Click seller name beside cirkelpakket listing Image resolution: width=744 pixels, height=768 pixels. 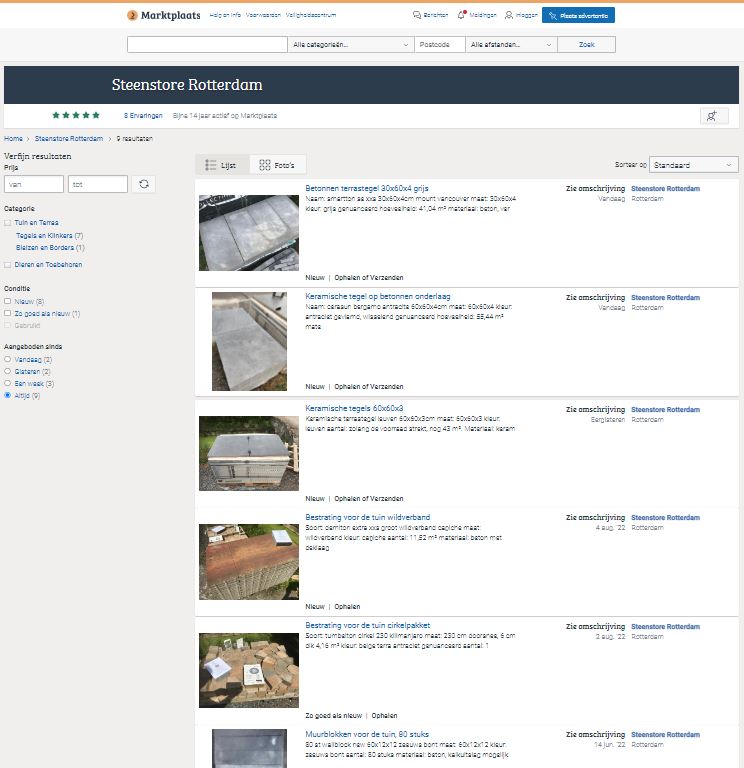(665, 626)
